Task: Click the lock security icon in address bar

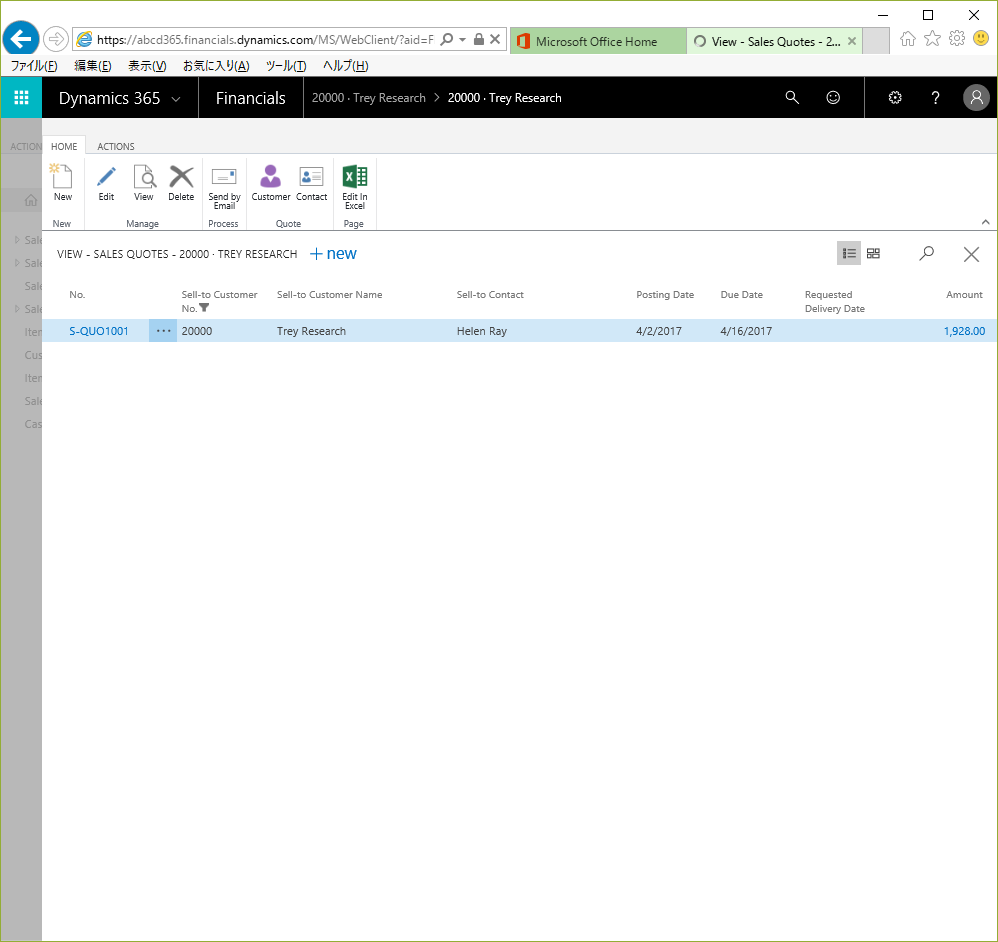Action: 479,39
